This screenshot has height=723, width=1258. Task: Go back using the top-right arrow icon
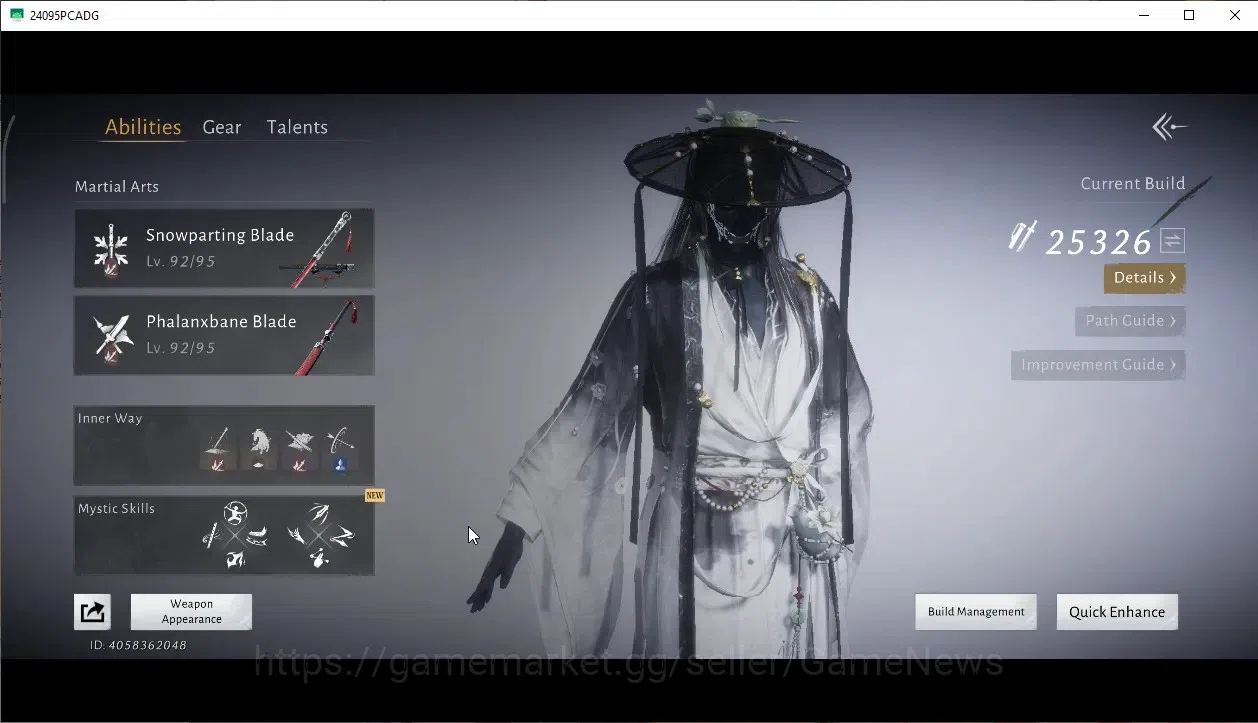1169,127
